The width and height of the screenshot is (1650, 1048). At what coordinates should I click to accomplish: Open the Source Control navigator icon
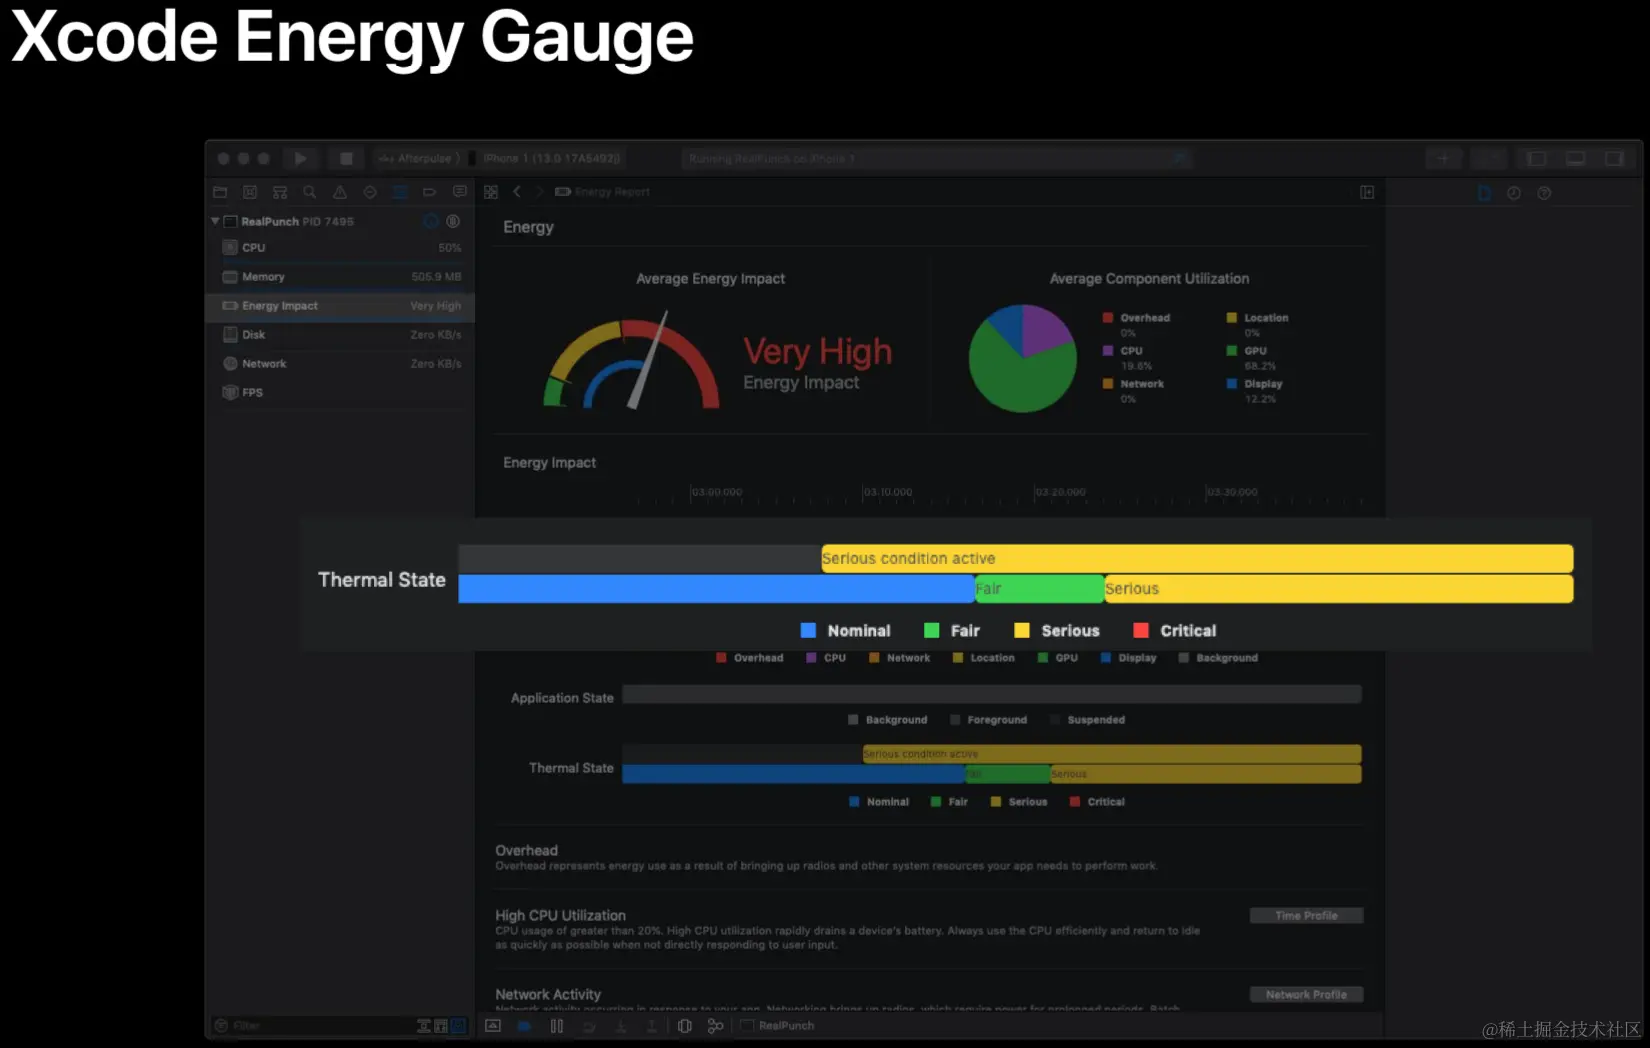[250, 192]
